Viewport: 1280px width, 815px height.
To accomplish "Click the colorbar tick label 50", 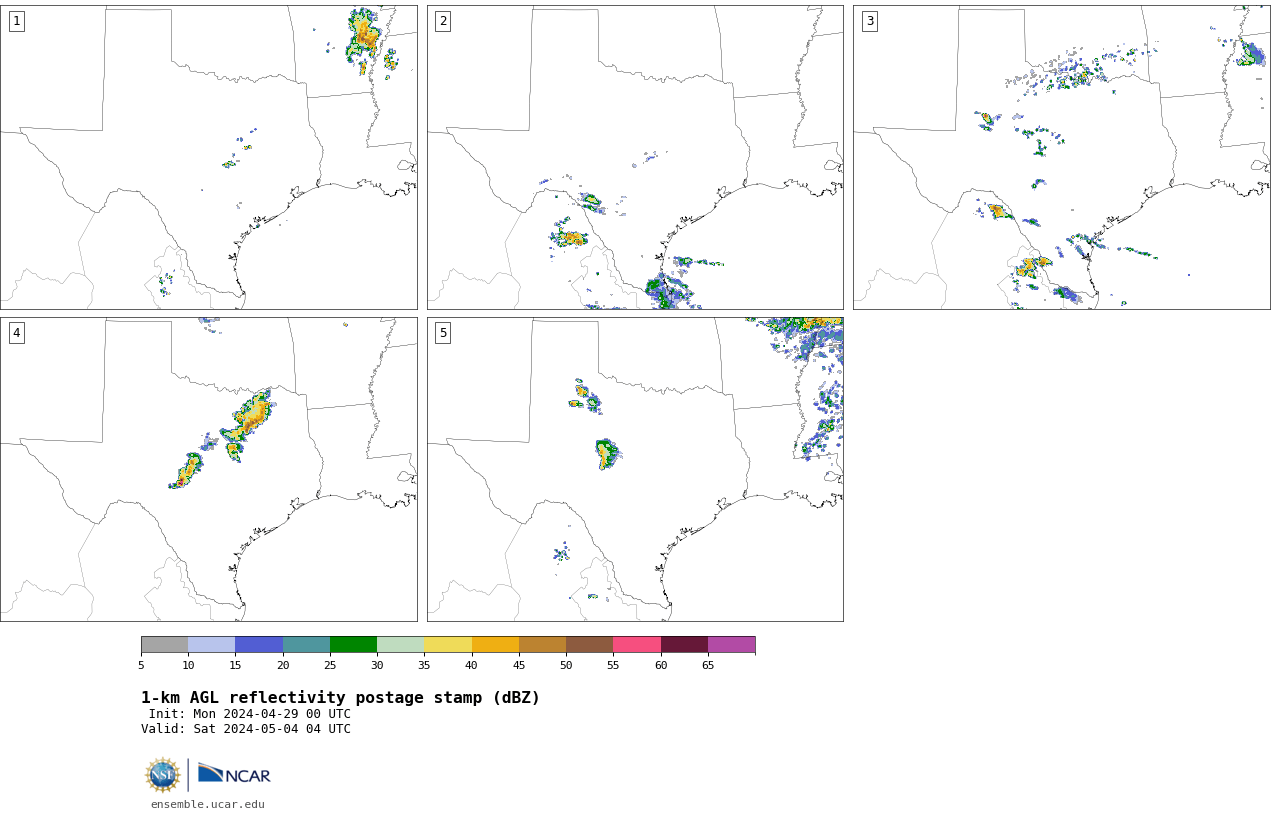I will tap(566, 665).
